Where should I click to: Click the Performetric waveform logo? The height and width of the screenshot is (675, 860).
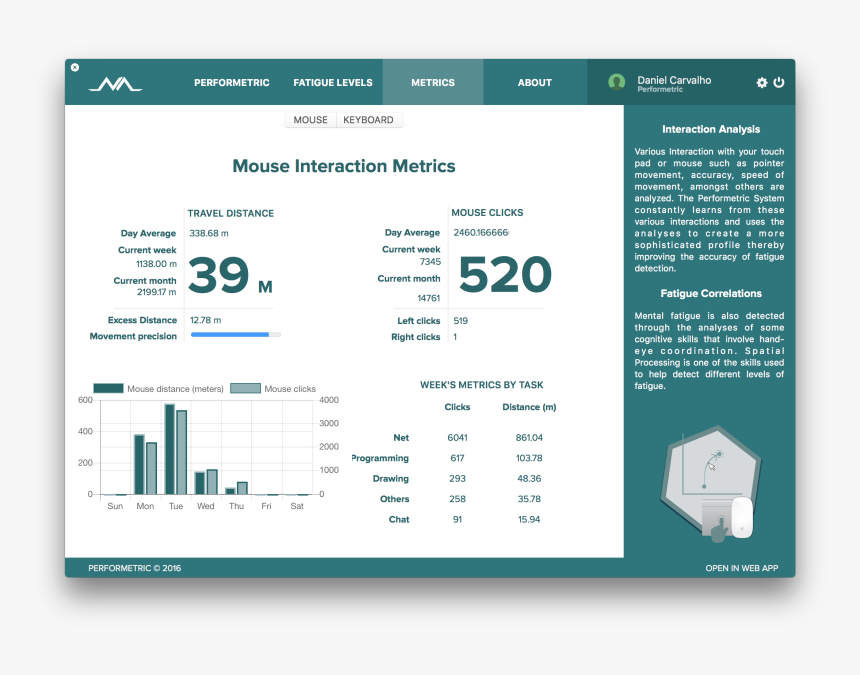(115, 84)
